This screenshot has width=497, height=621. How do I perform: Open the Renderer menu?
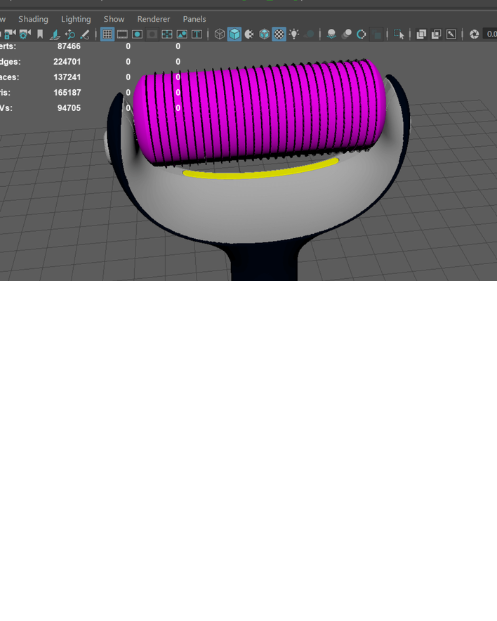coord(154,19)
